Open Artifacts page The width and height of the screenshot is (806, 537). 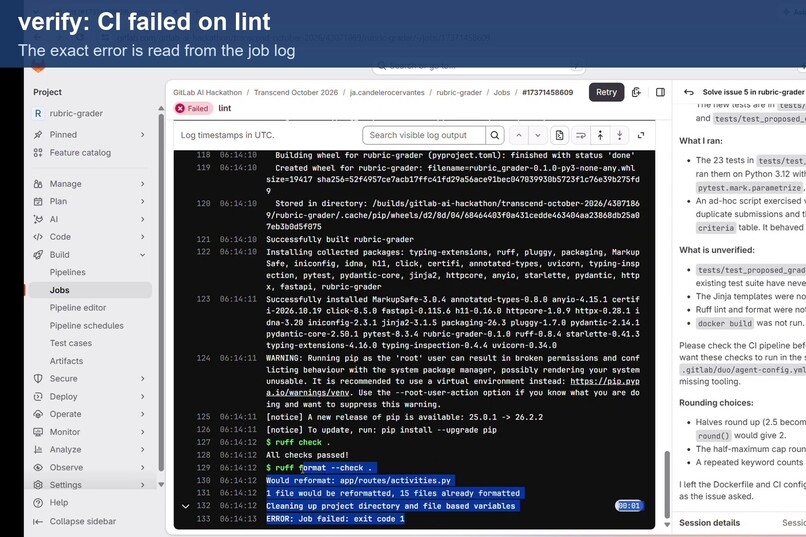click(66, 361)
